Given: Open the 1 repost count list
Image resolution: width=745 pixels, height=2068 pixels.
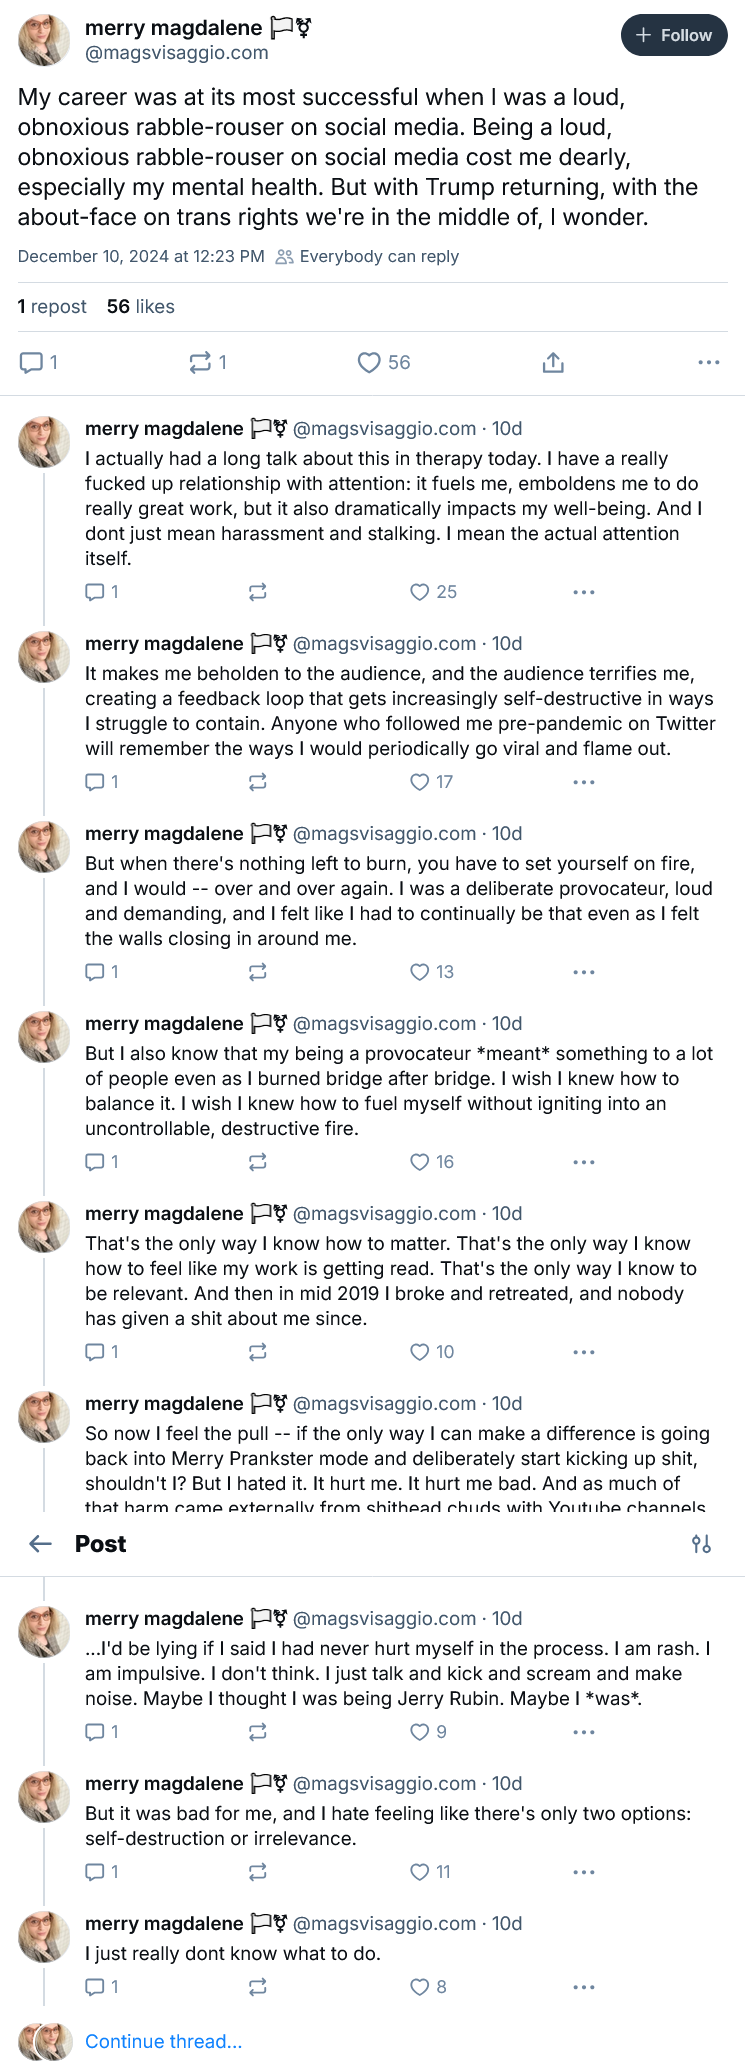Looking at the screenshot, I should pos(52,307).
